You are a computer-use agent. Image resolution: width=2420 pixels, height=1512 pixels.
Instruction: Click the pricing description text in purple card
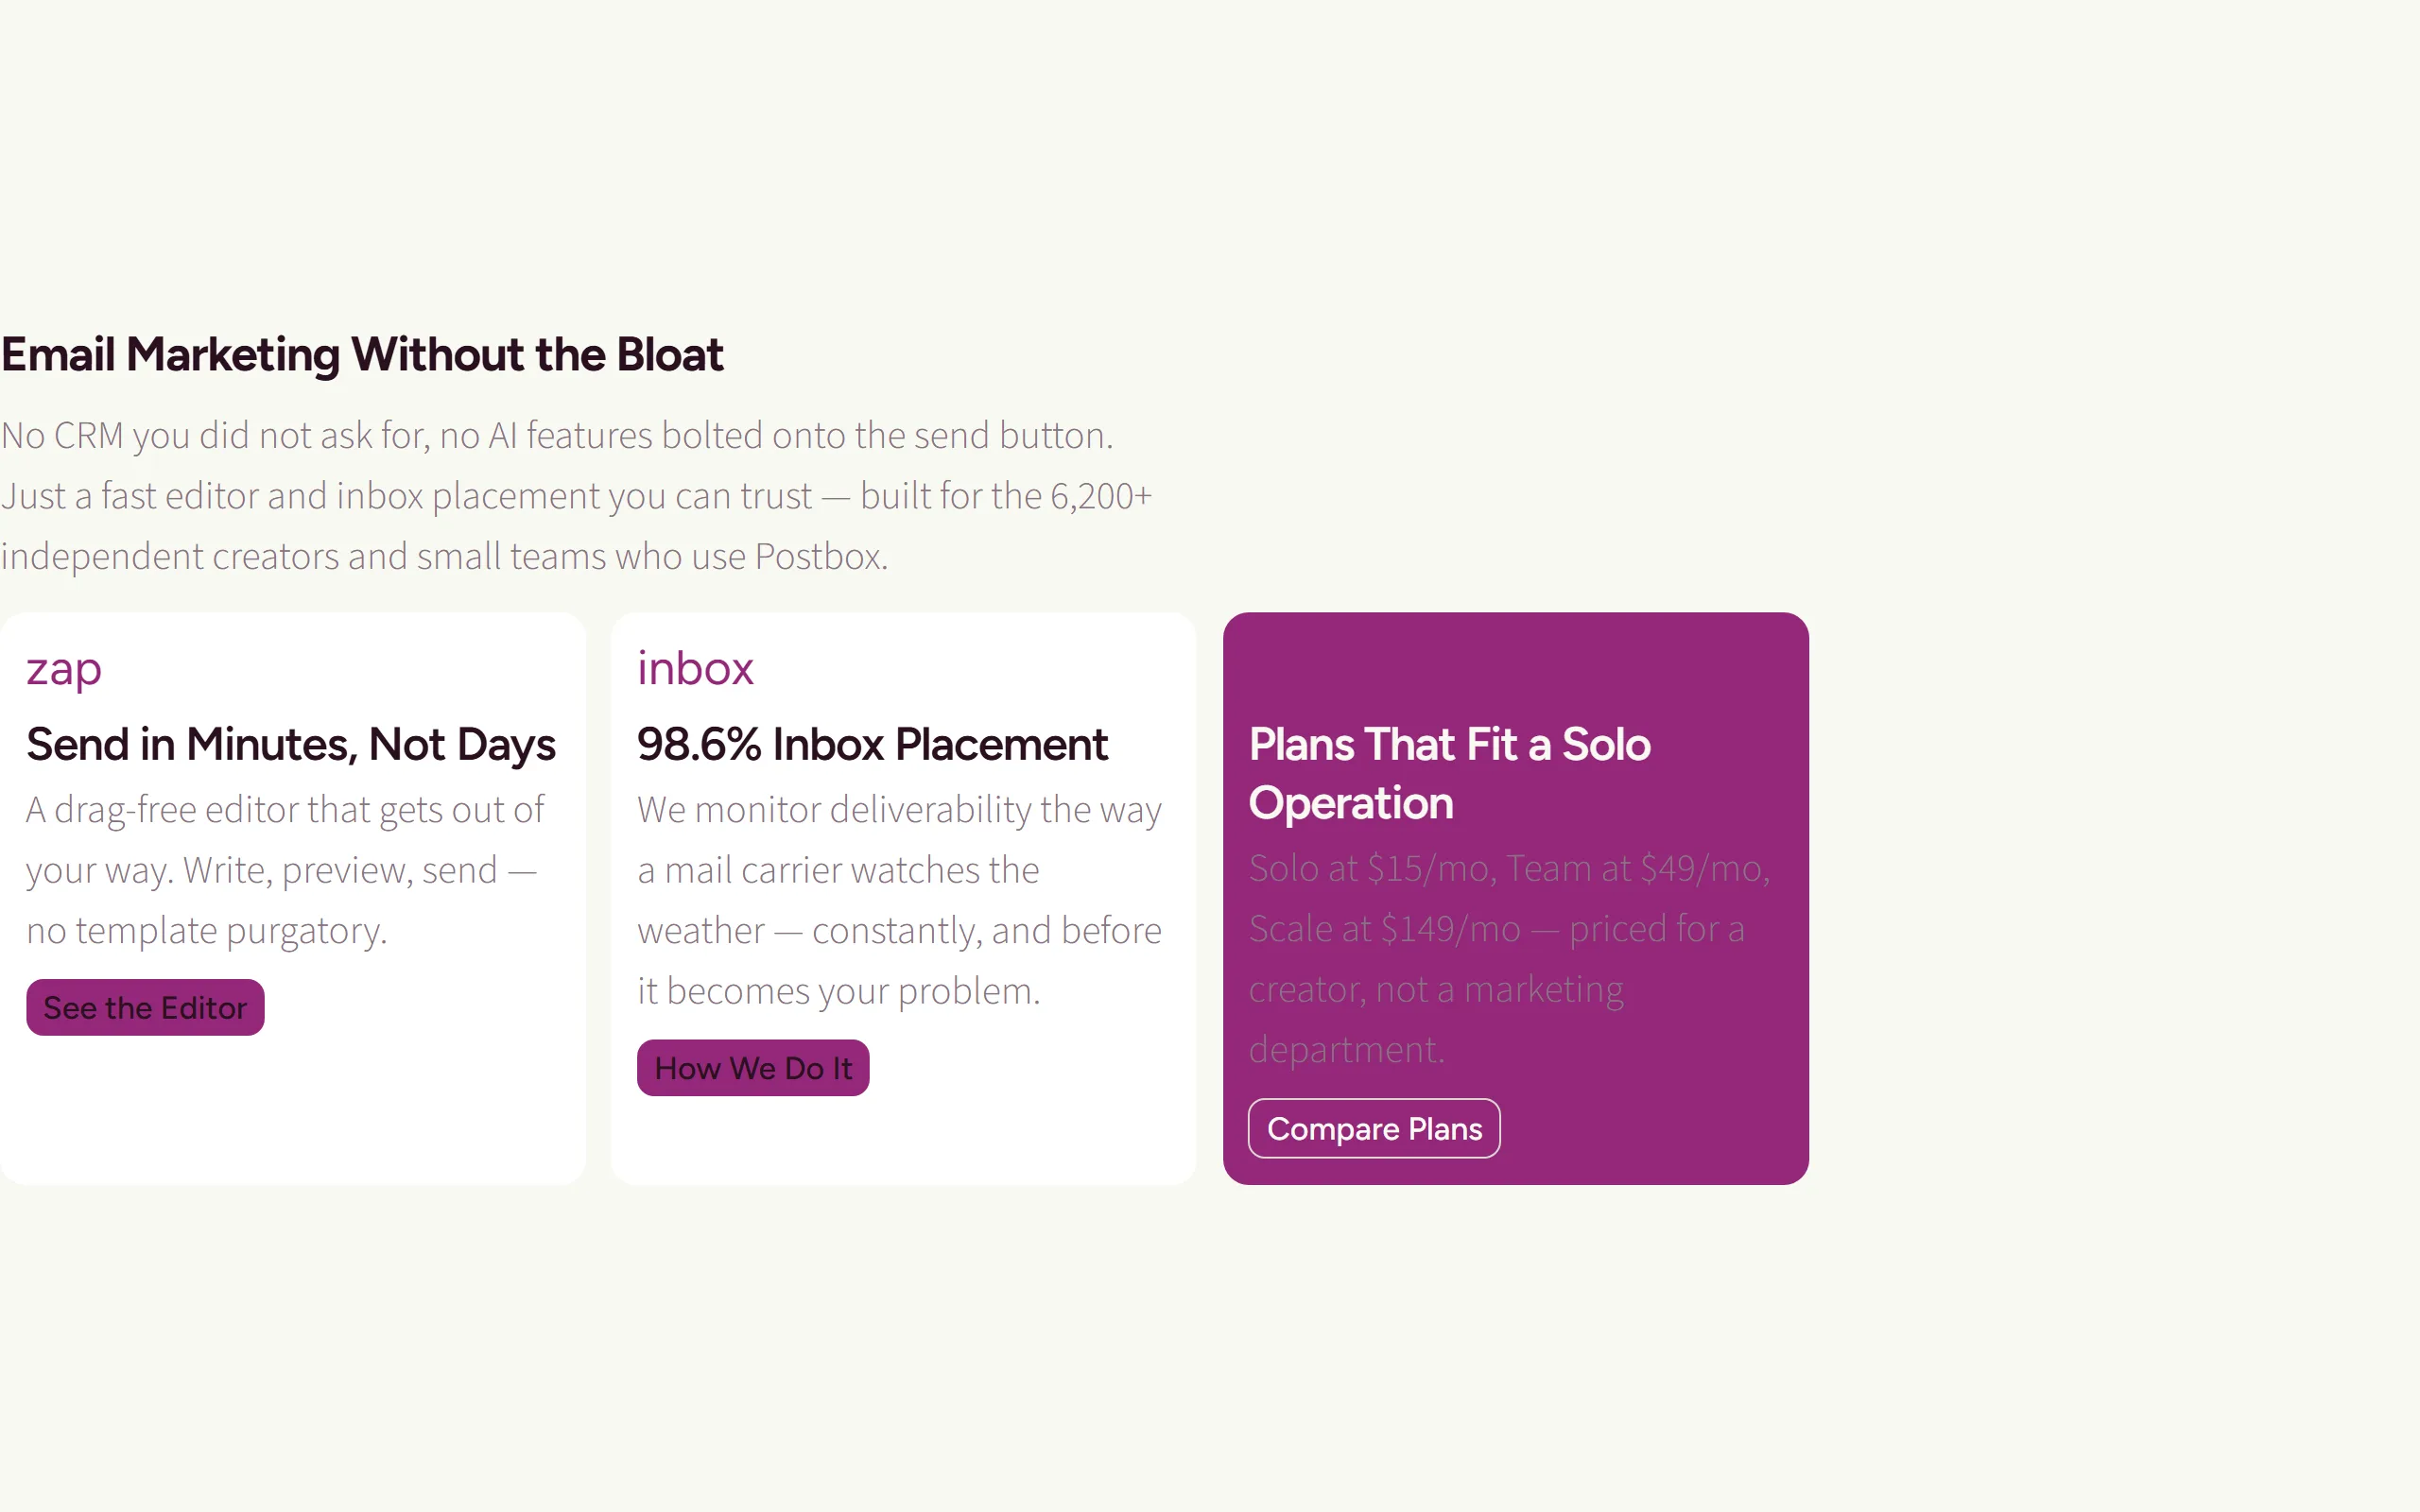point(1510,959)
